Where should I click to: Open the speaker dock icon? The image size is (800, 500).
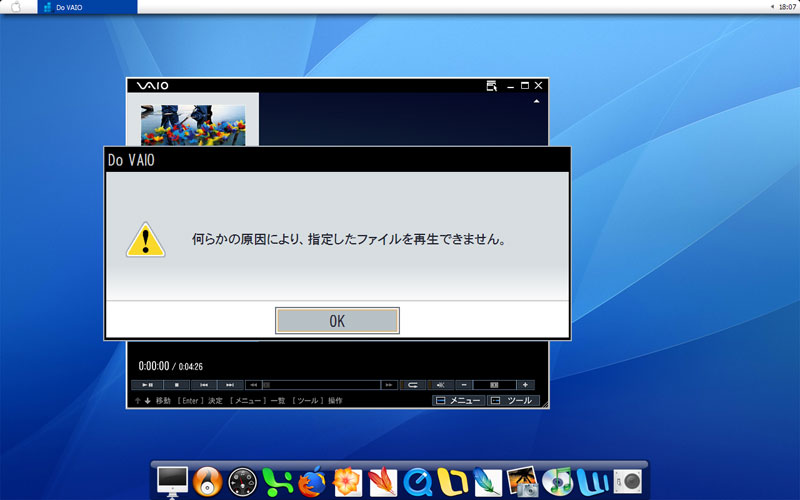click(628, 482)
